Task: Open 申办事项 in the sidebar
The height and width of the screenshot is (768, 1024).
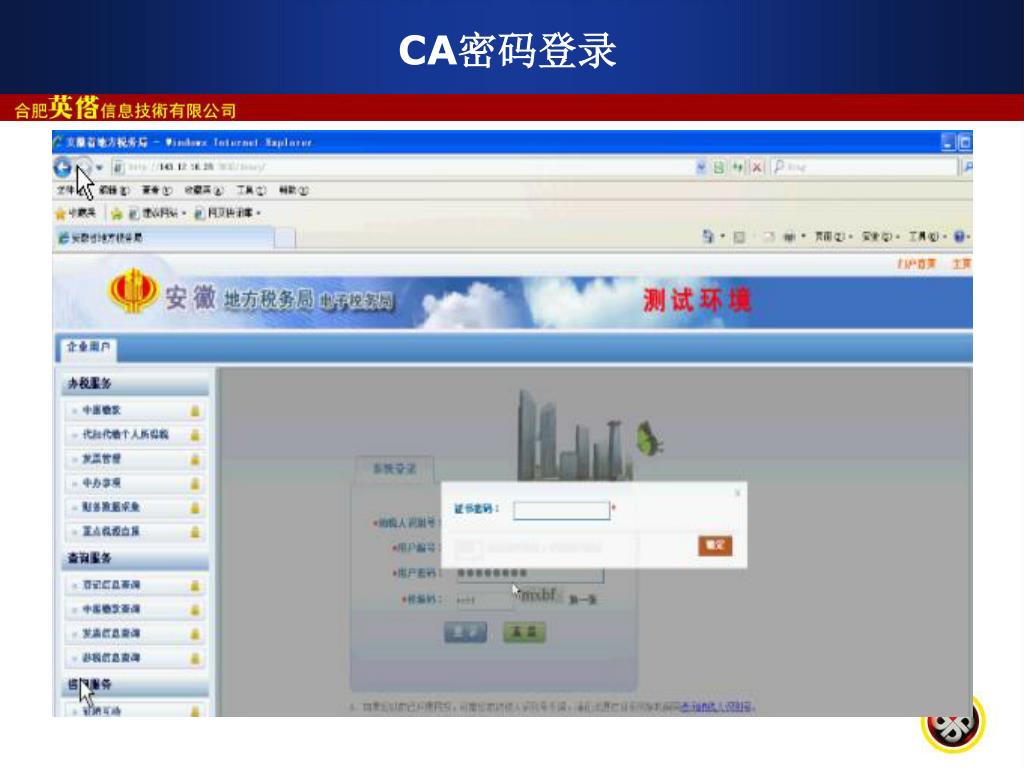Action: coord(101,483)
